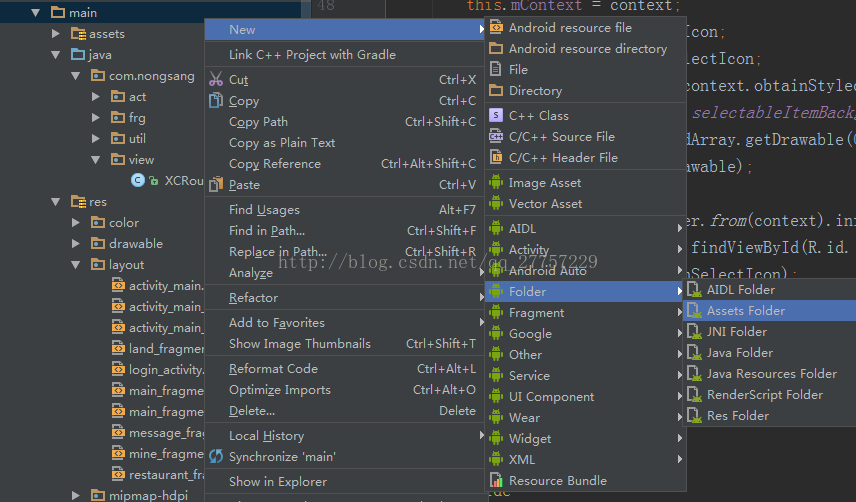This screenshot has height=502, width=856.
Task: Select Delete... menu entry
Action: [345, 411]
